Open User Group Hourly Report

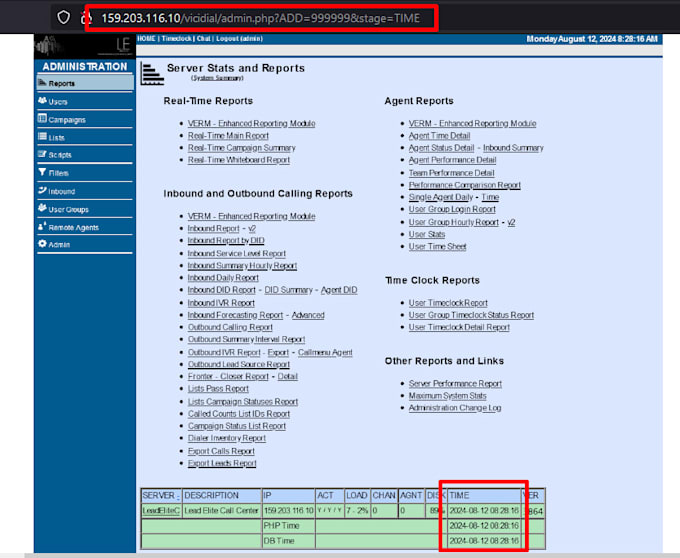pyautogui.click(x=454, y=222)
